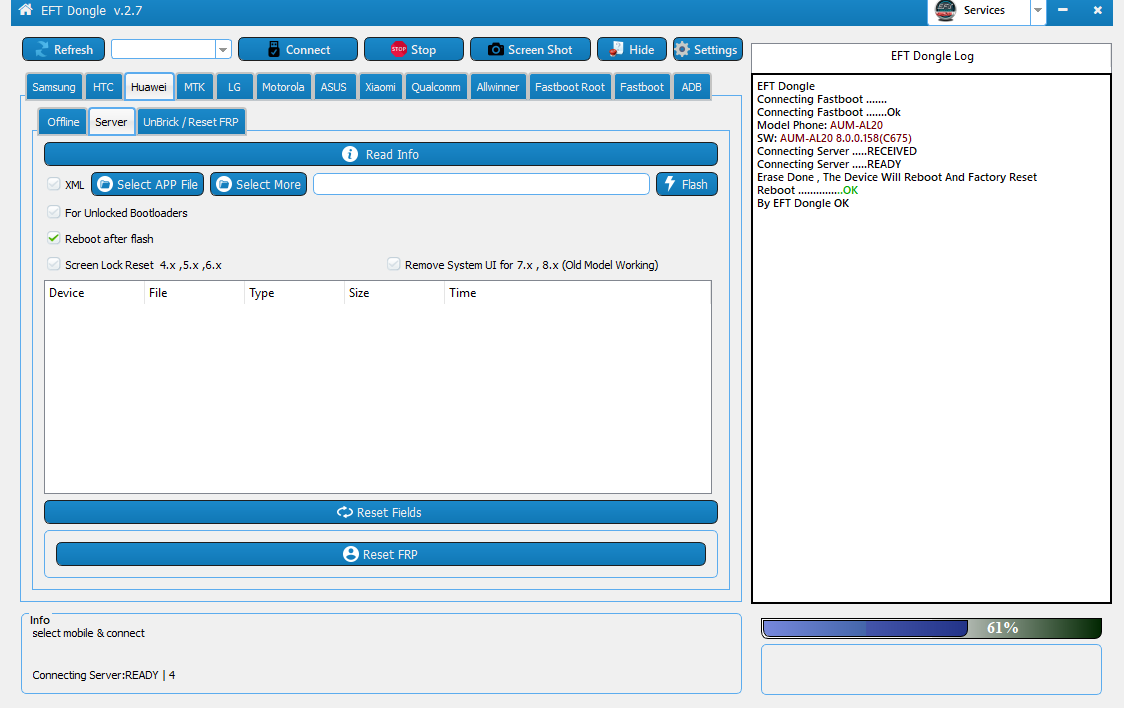This screenshot has height=708, width=1124.
Task: Click the Flash lightning button
Action: 686,184
